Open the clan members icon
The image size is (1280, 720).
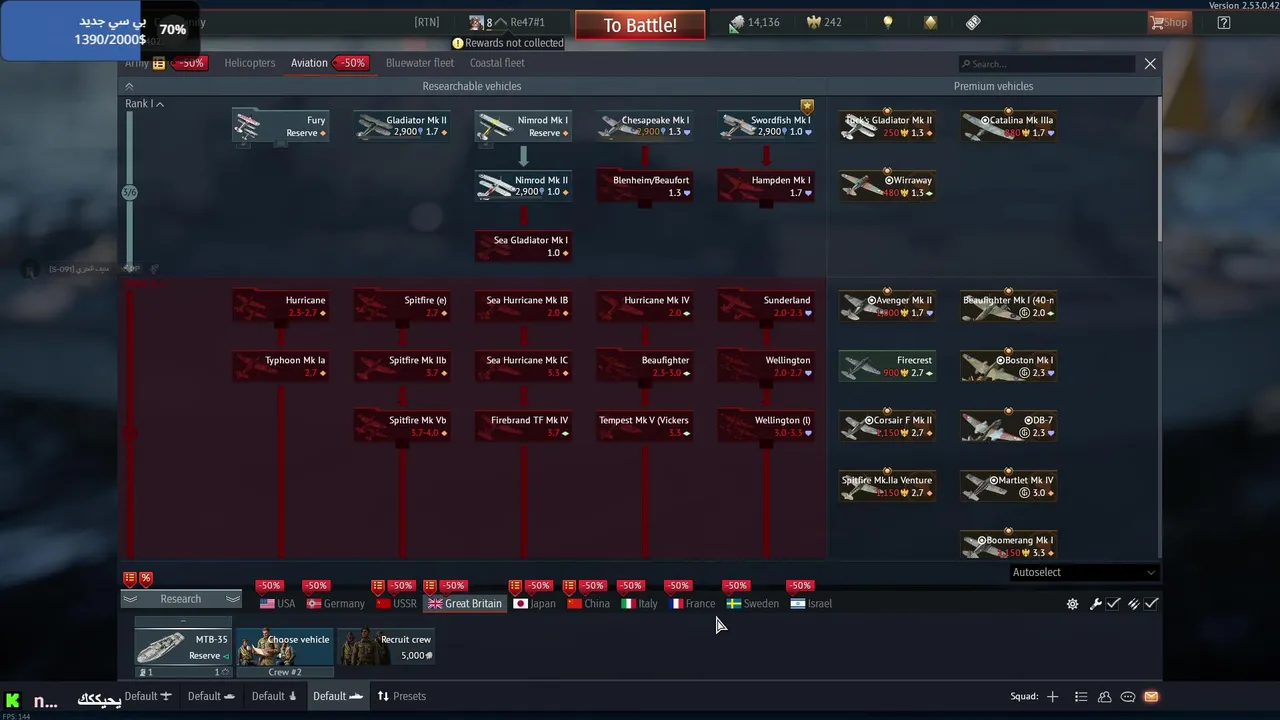1105,697
